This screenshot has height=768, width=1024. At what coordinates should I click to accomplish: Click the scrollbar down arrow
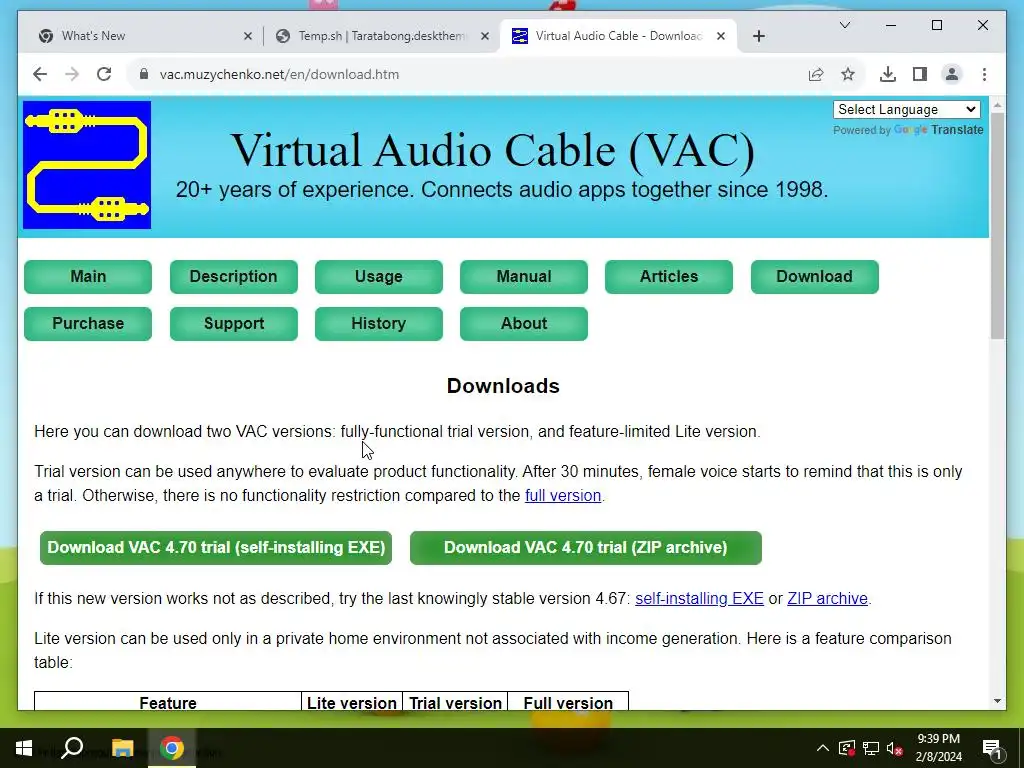coord(997,701)
